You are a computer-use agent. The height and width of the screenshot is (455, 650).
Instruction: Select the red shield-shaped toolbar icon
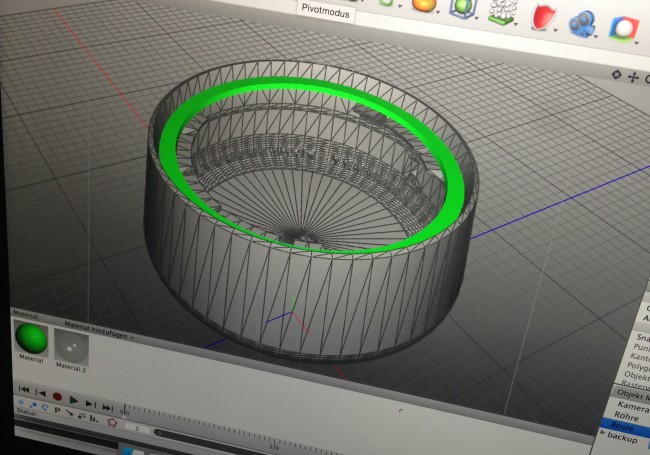tap(544, 17)
